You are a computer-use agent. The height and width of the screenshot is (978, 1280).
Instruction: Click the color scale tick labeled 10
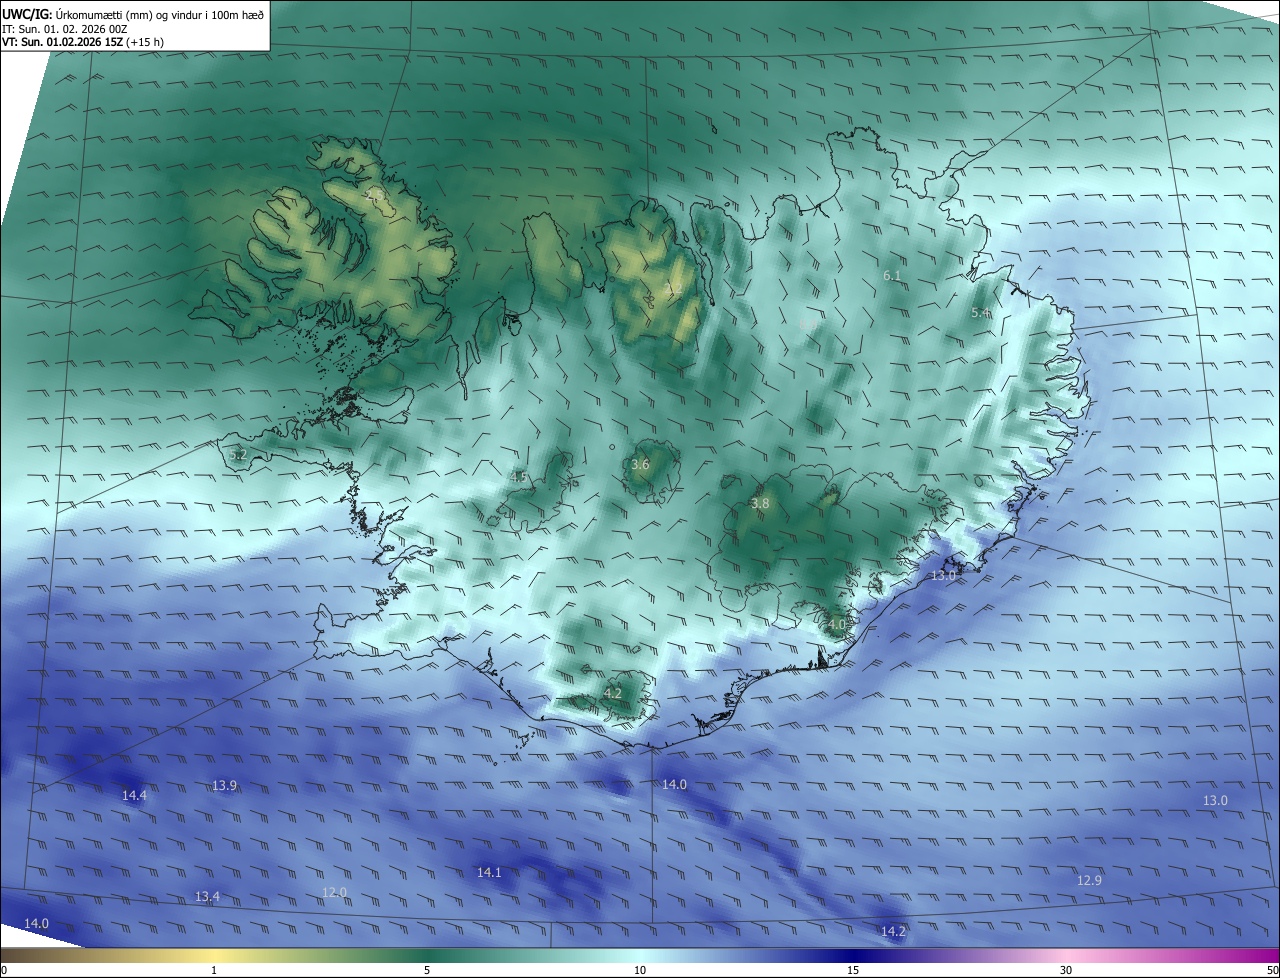coord(640,970)
